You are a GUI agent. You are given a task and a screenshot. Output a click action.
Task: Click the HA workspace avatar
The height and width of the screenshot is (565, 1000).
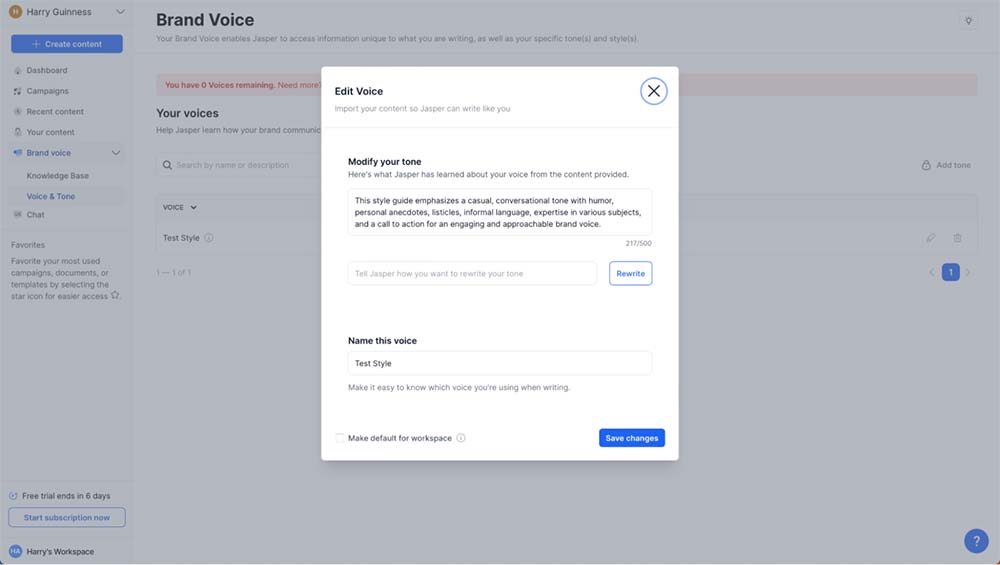coord(15,552)
